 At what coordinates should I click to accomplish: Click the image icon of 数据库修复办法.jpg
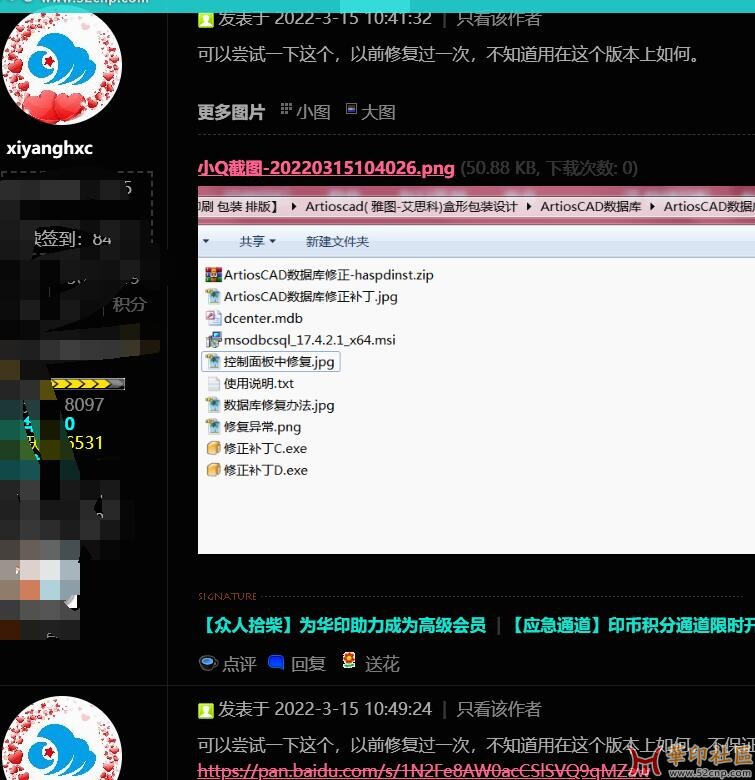pyautogui.click(x=213, y=405)
